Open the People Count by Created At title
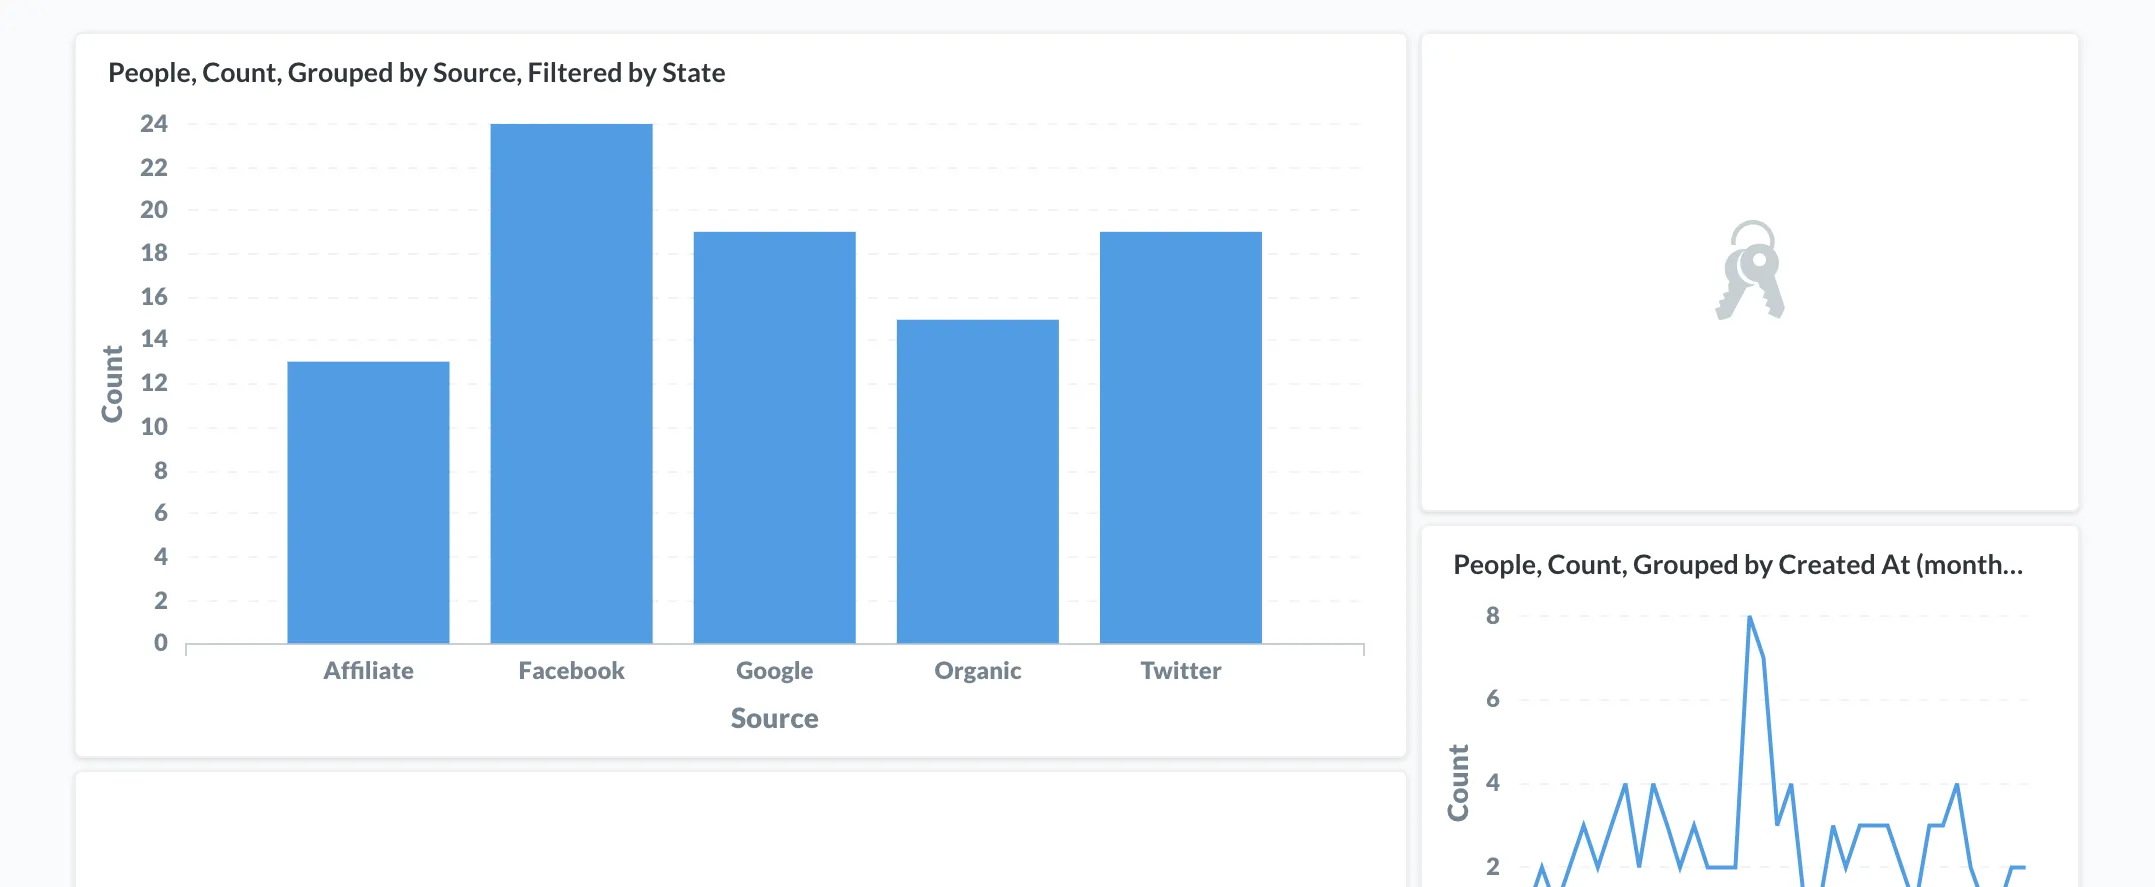 point(1737,565)
